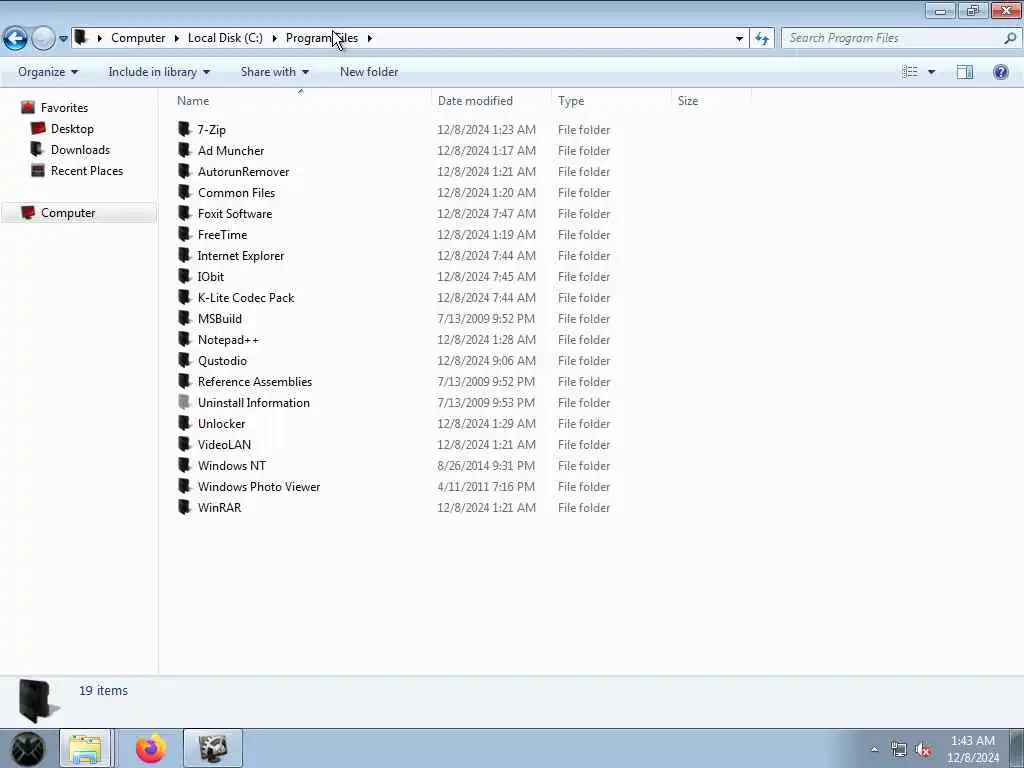Click the Show desktop strip
Image resolution: width=1024 pixels, height=768 pixels.
pos(1017,748)
